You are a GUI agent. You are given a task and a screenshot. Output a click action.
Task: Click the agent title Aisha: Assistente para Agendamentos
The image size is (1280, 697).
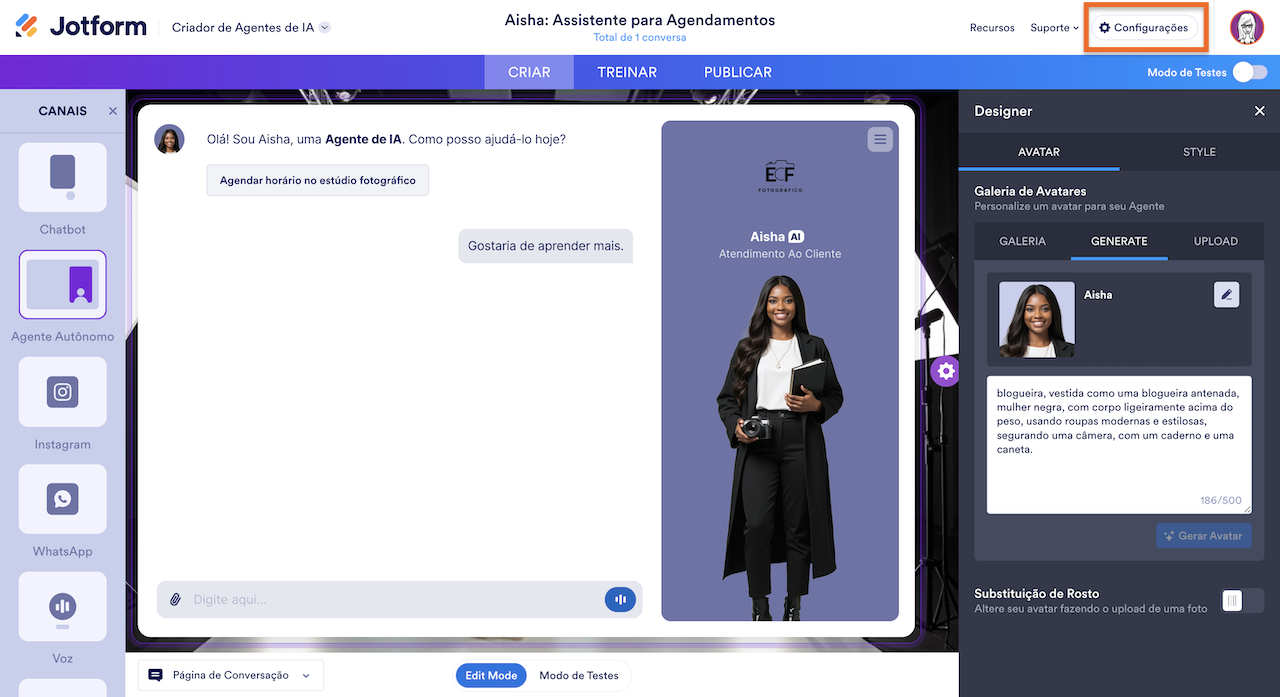click(640, 19)
